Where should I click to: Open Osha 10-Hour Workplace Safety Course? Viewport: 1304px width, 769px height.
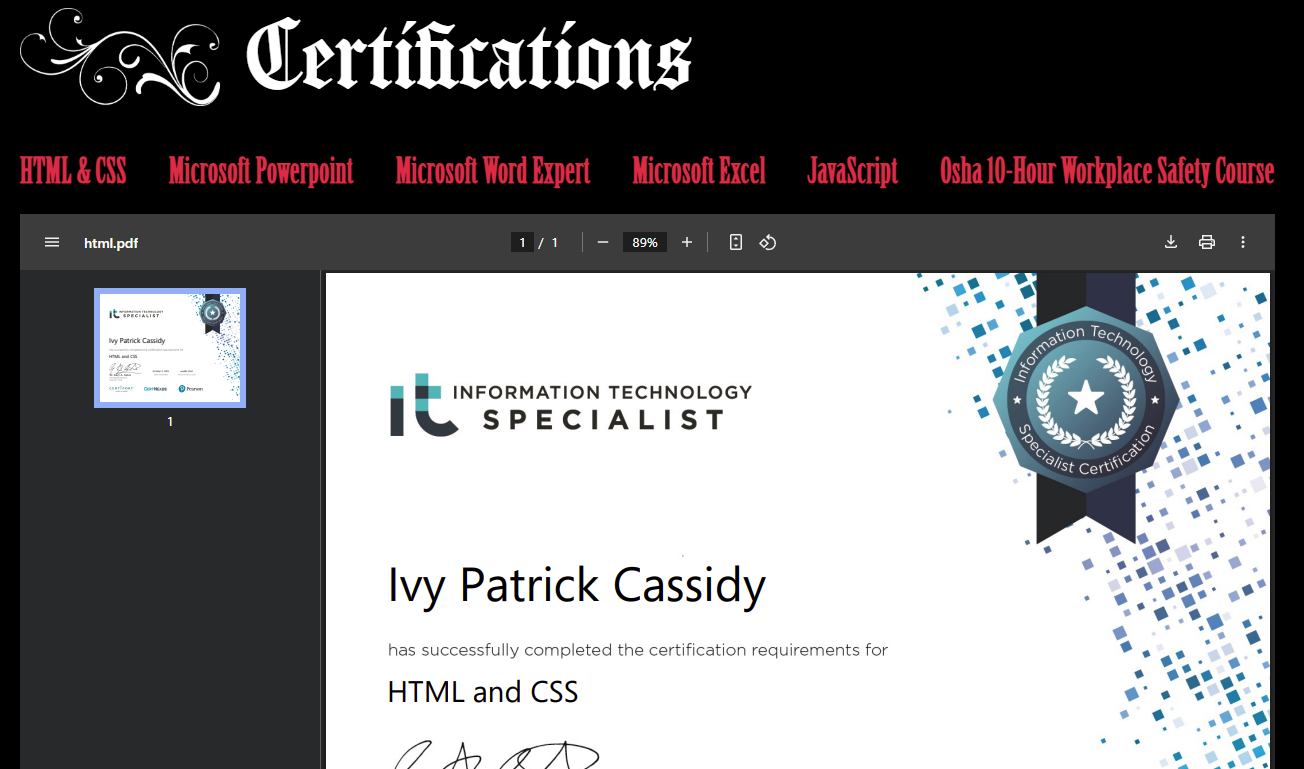coord(1107,171)
